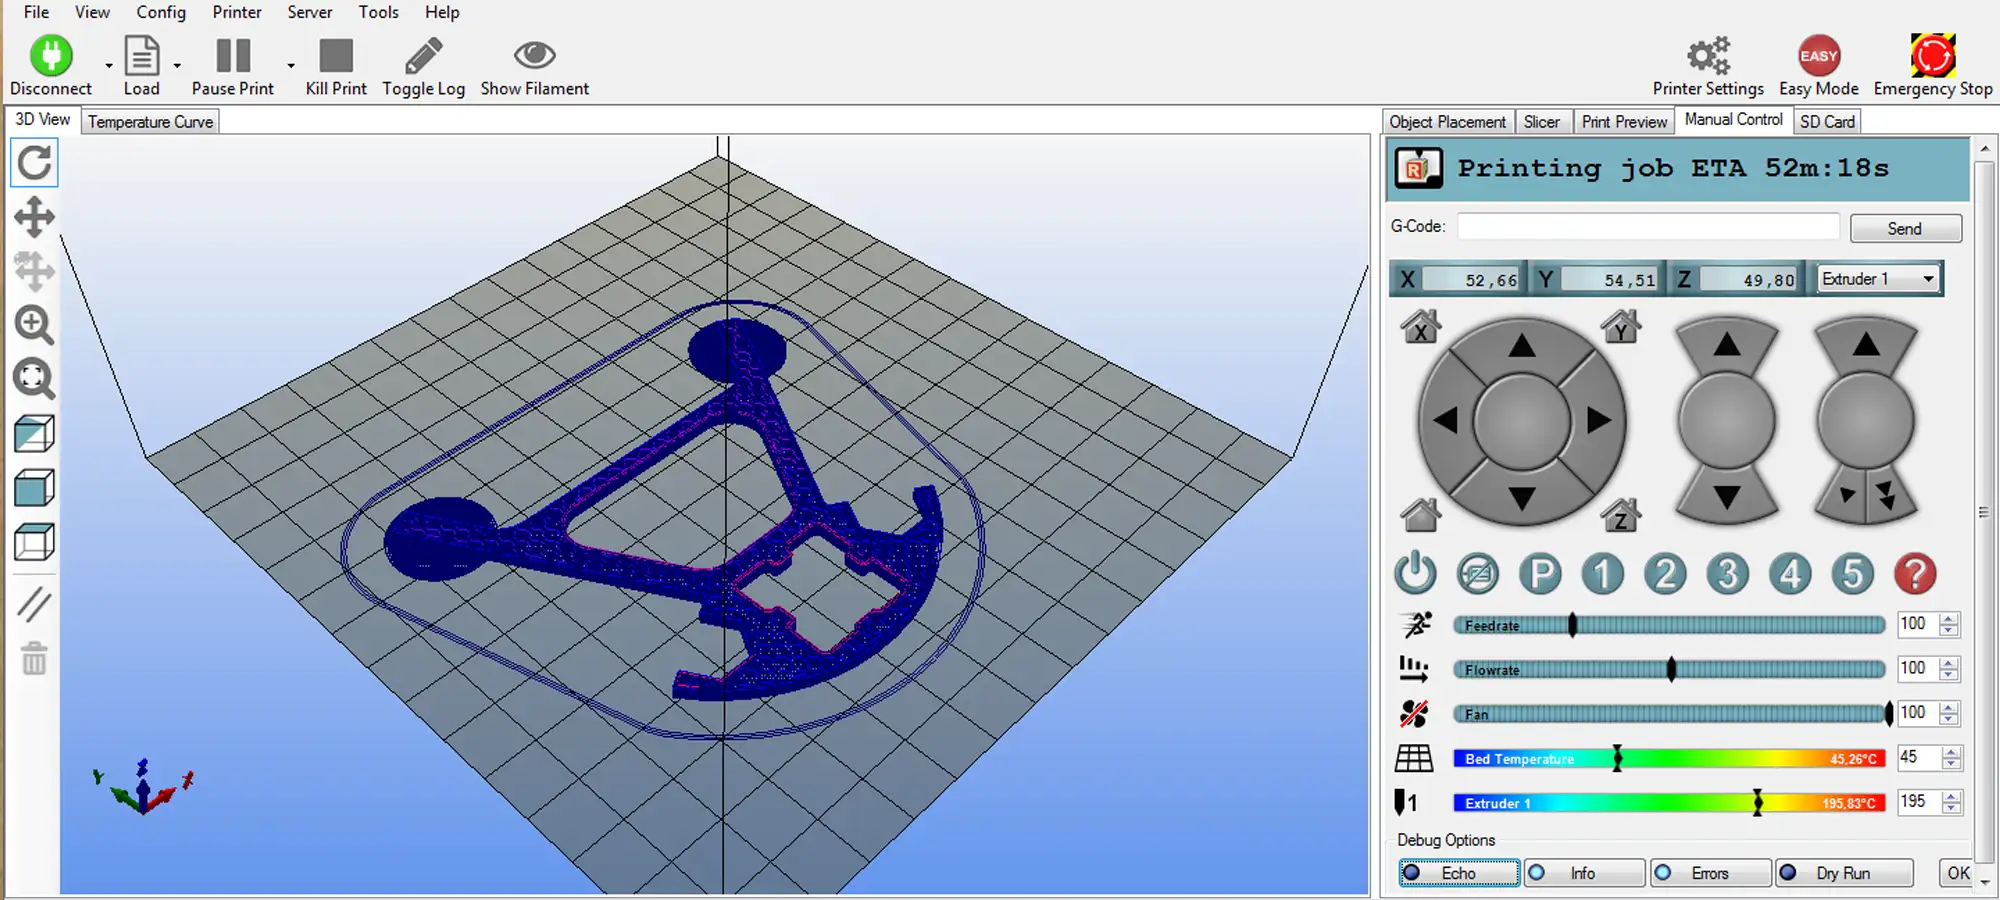Open Printer Settings gears icon

pos(1708,55)
